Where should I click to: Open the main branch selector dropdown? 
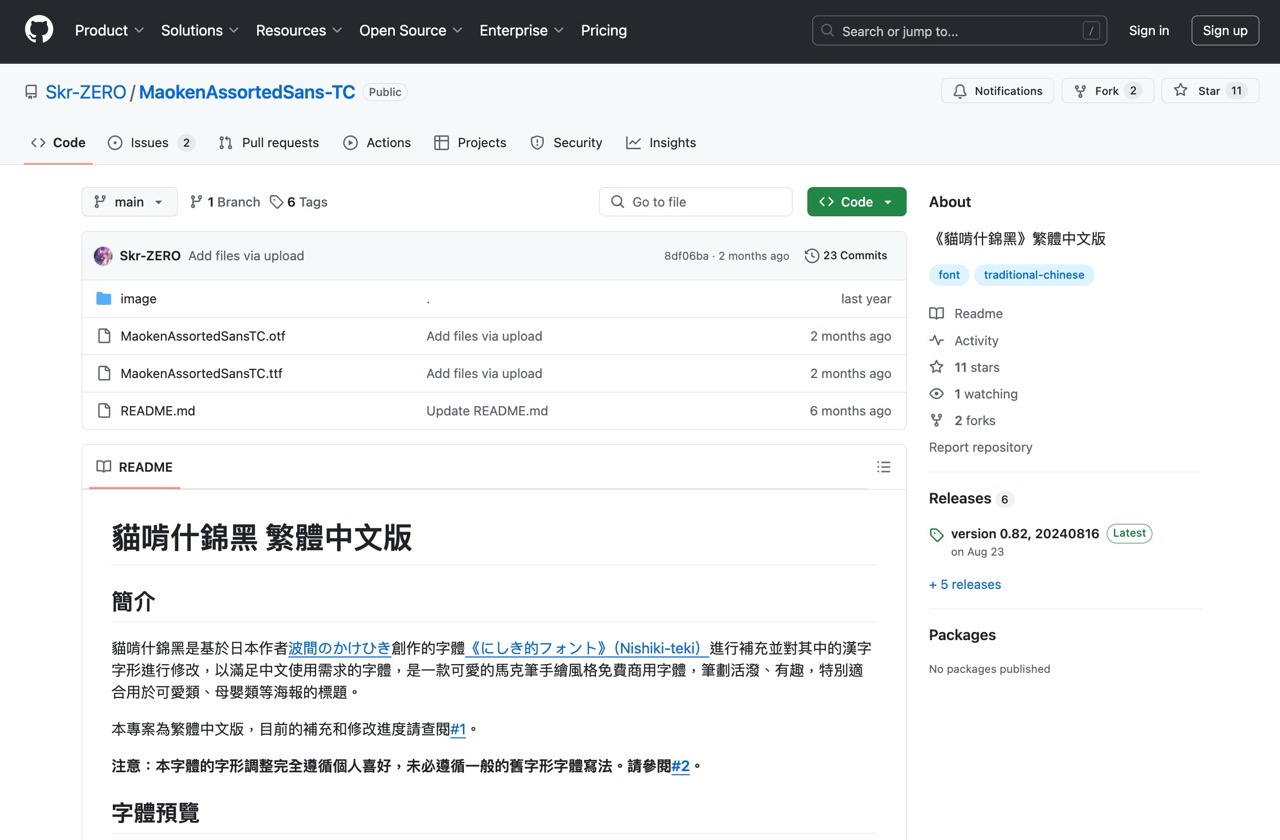(x=129, y=202)
